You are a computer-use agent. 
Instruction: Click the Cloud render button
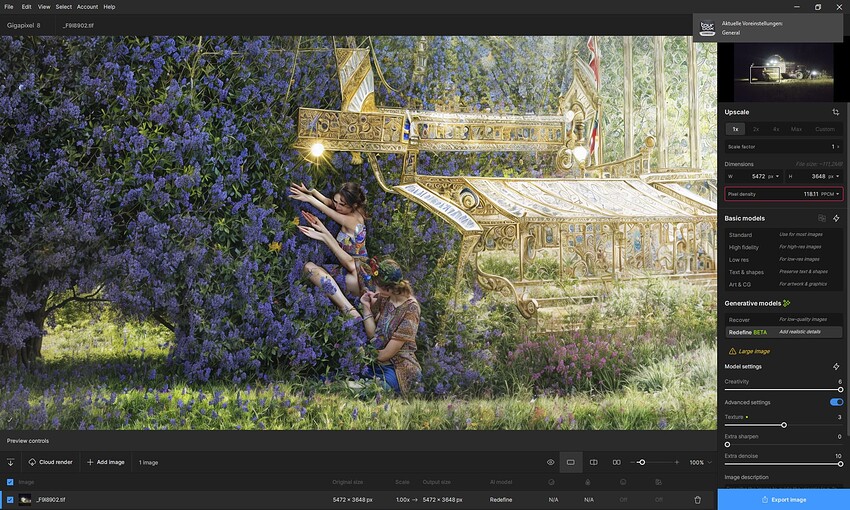pos(50,462)
